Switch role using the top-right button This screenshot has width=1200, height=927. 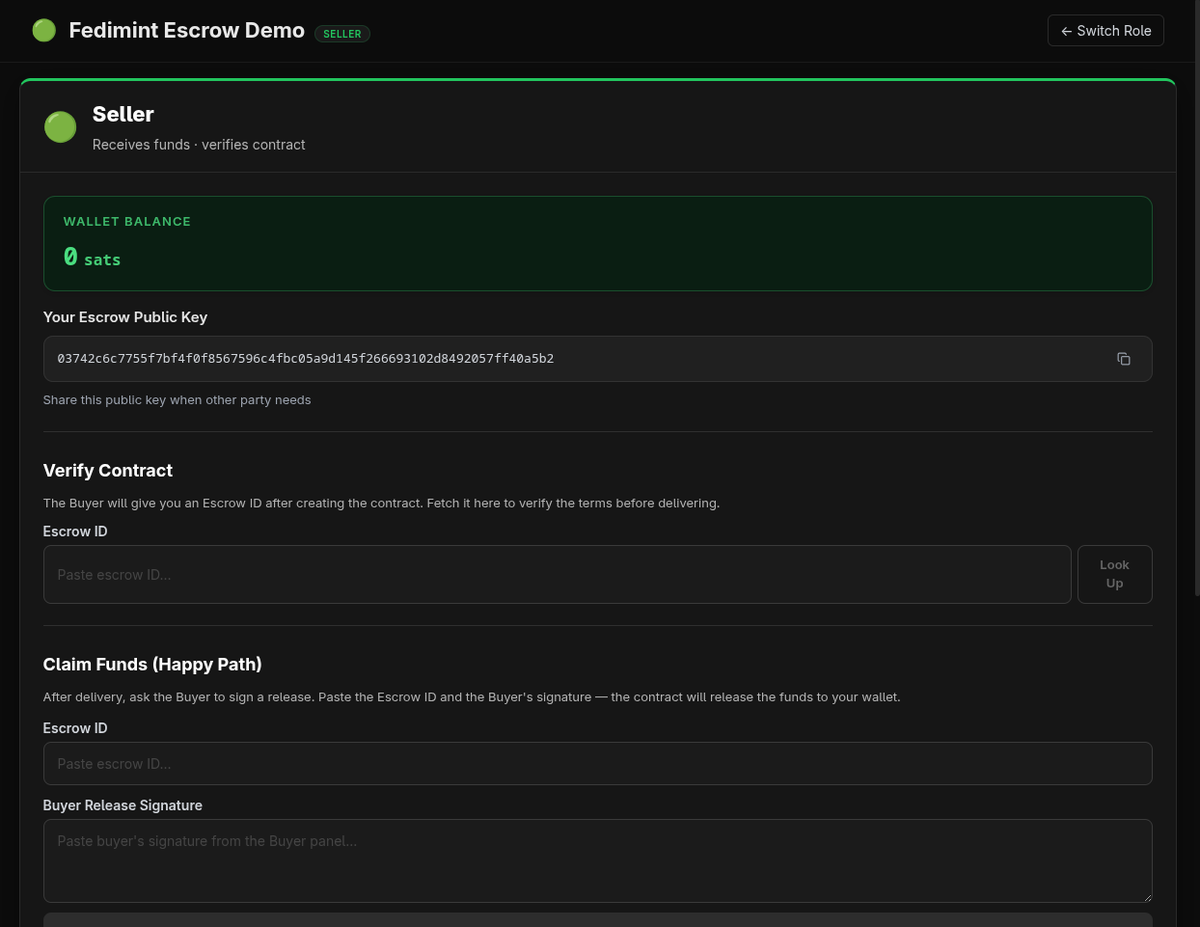(1106, 31)
